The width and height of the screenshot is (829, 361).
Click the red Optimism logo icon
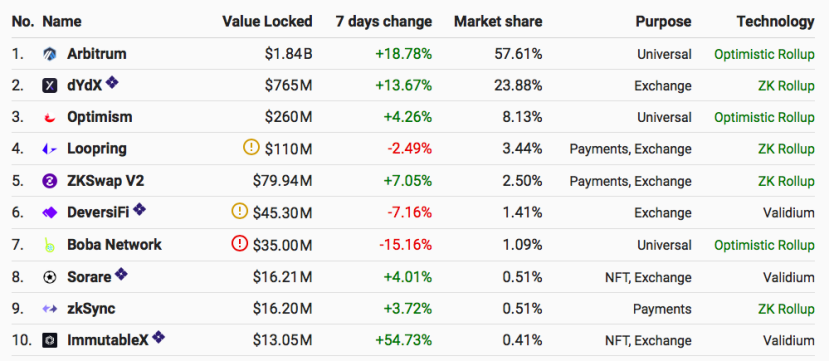pyautogui.click(x=49, y=117)
